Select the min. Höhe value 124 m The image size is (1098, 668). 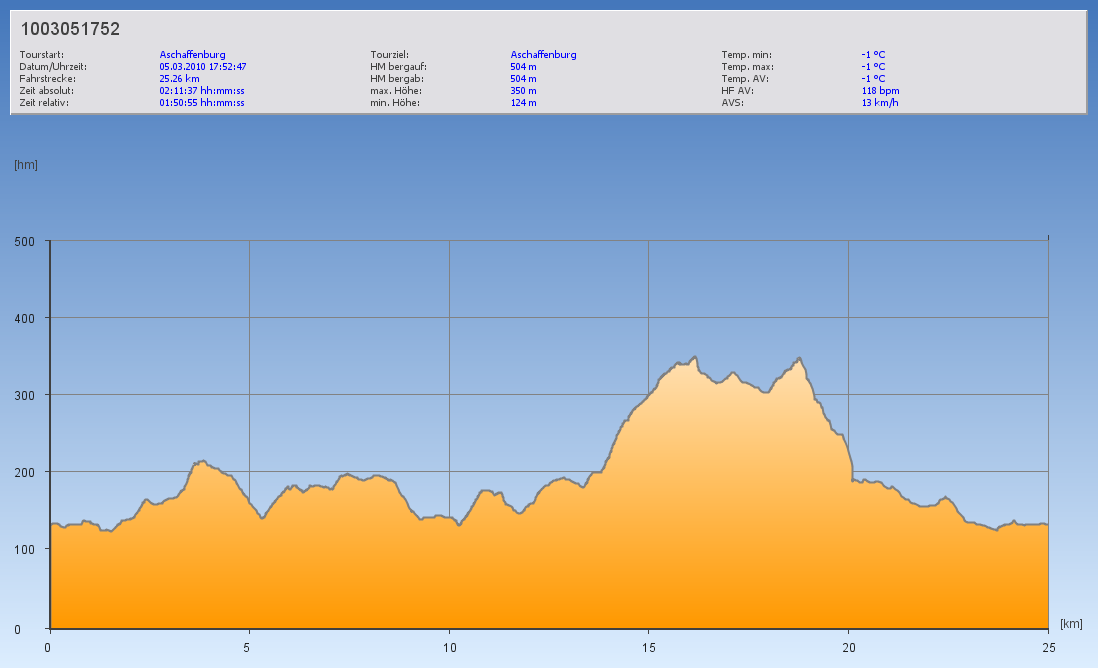(x=523, y=102)
